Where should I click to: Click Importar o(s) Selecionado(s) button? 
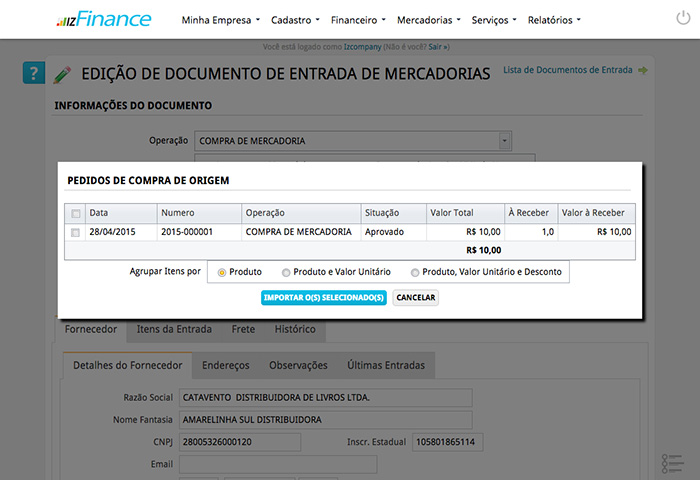322,298
